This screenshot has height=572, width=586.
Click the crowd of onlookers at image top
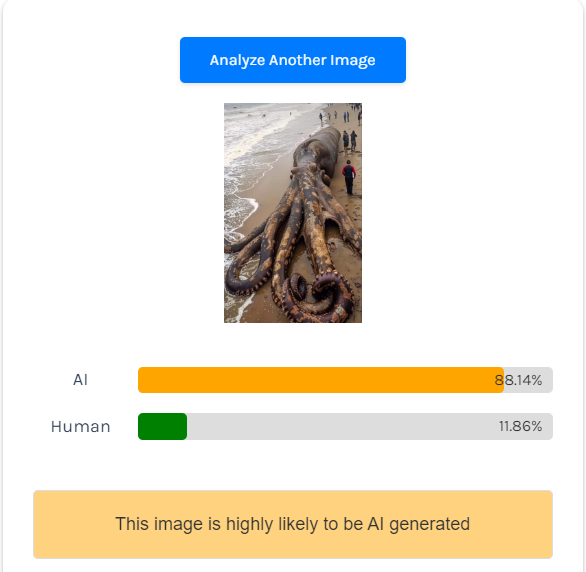click(342, 112)
